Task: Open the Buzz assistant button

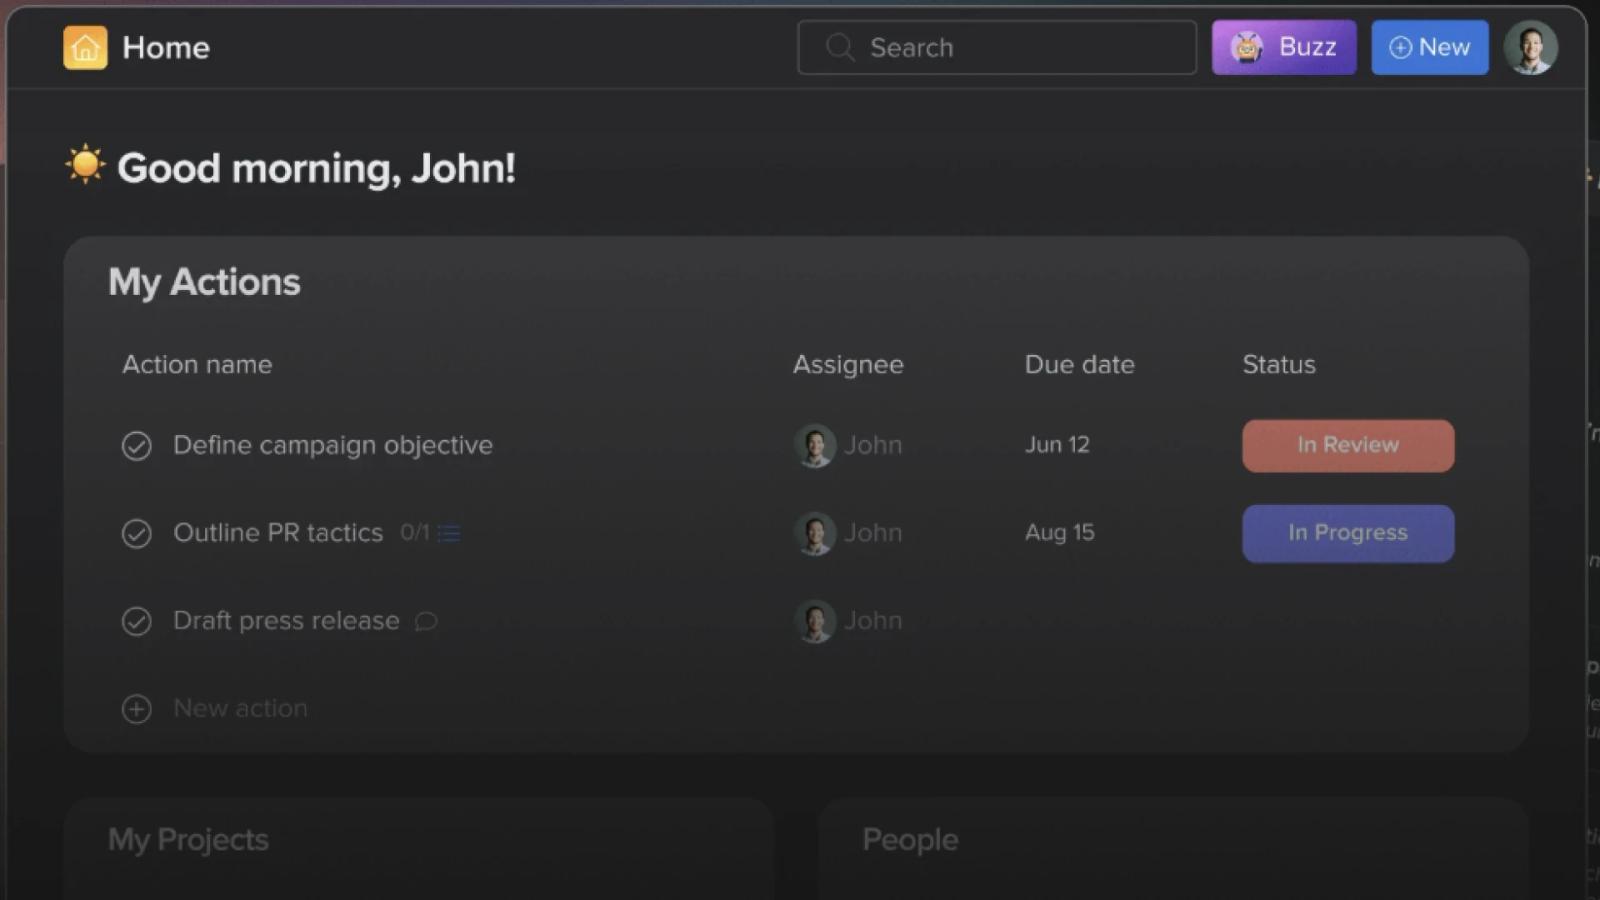Action: [x=1284, y=47]
